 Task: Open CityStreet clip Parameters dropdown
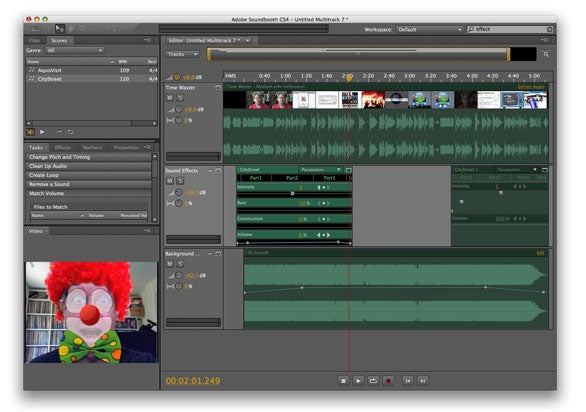click(x=320, y=170)
